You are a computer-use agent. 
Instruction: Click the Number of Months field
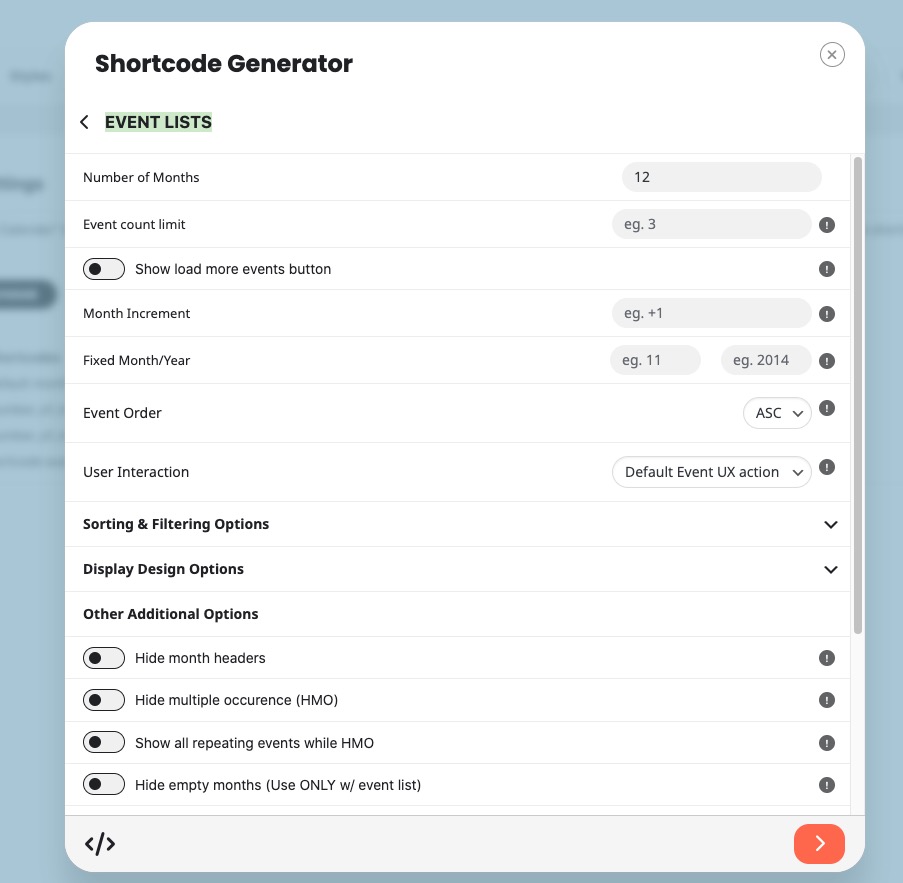(722, 177)
